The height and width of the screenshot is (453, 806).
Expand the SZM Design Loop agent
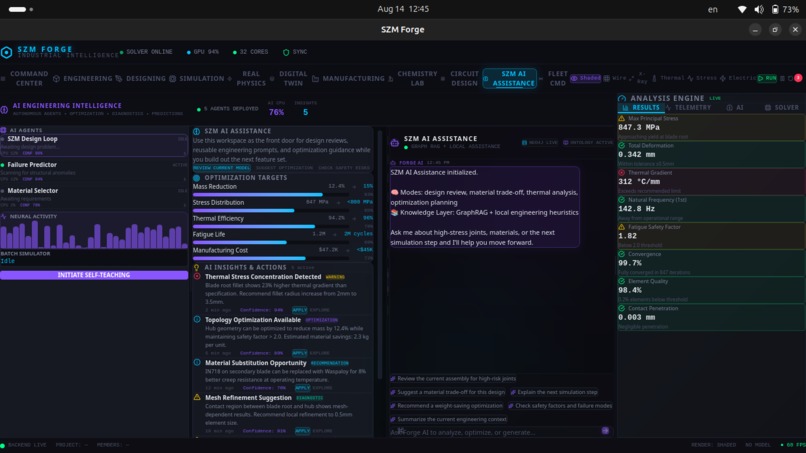pyautogui.click(x=94, y=146)
